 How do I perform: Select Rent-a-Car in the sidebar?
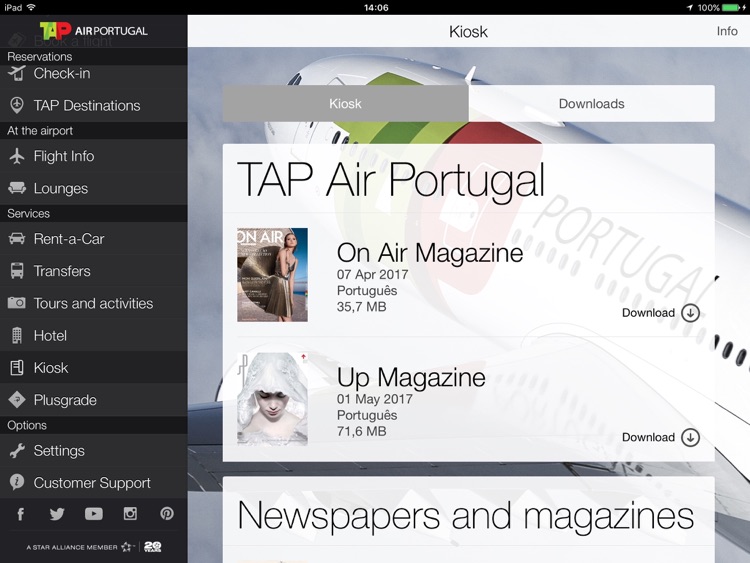(x=94, y=239)
